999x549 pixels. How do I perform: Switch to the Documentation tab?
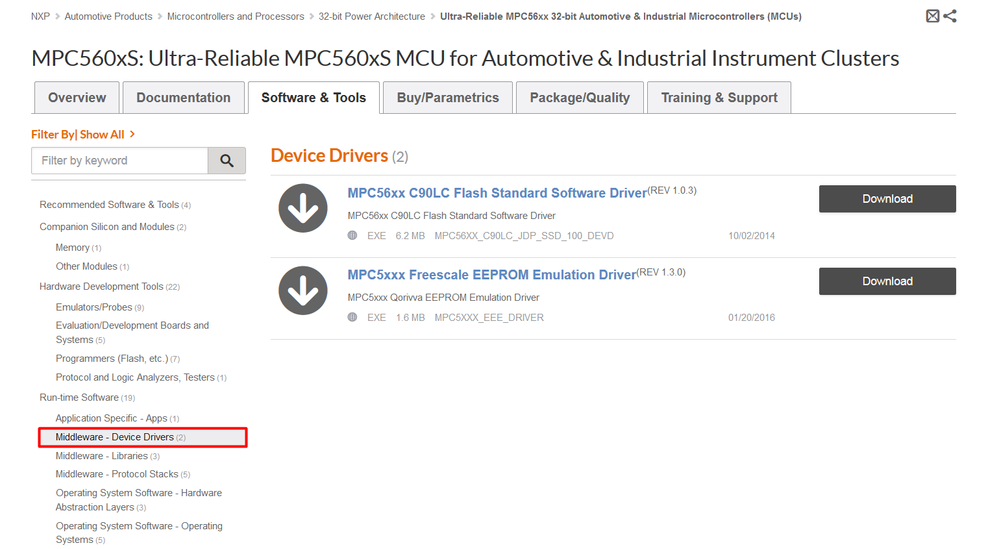[x=183, y=98]
